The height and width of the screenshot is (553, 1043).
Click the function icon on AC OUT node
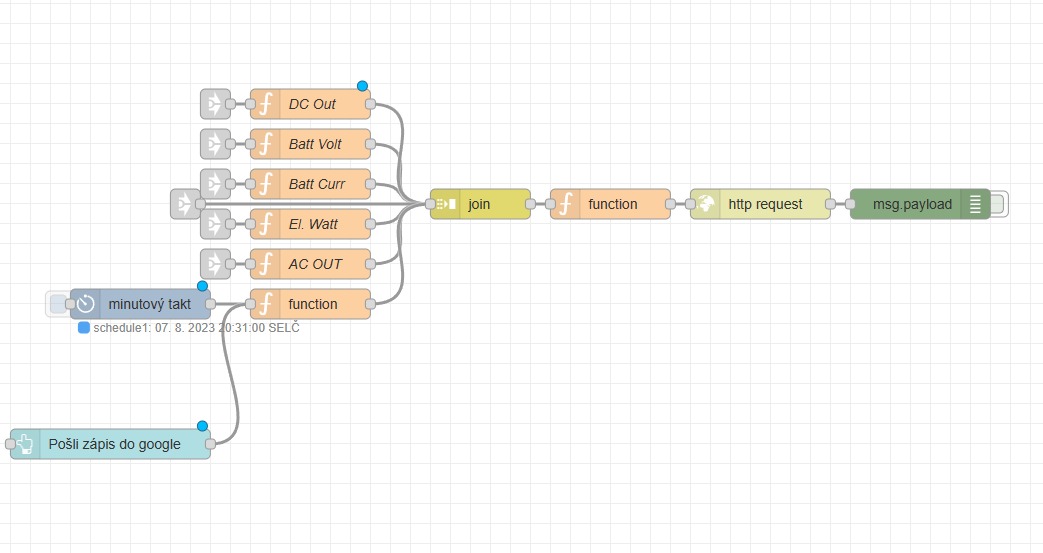[265, 264]
